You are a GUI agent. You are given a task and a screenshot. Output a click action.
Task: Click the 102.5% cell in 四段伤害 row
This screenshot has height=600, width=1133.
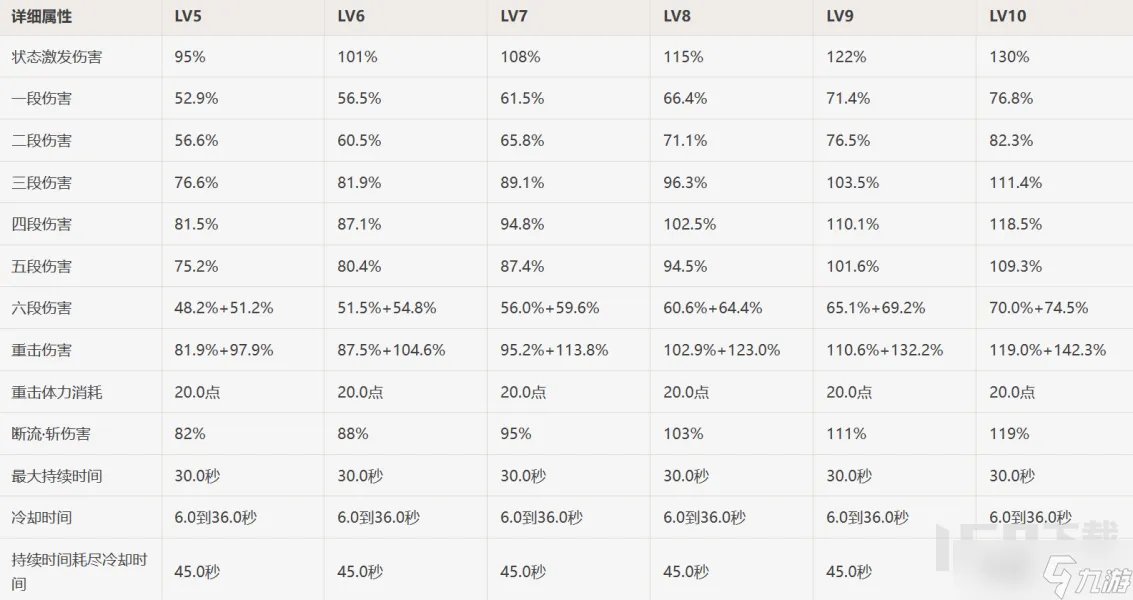[690, 225]
